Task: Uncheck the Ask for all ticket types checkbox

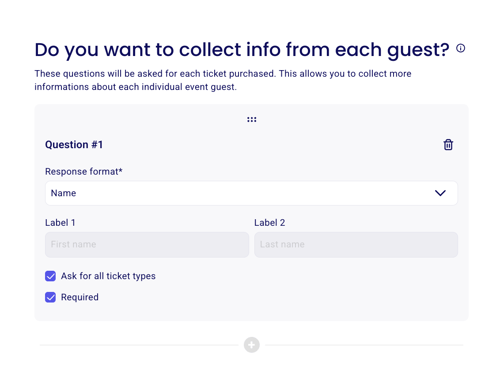Action: point(50,276)
